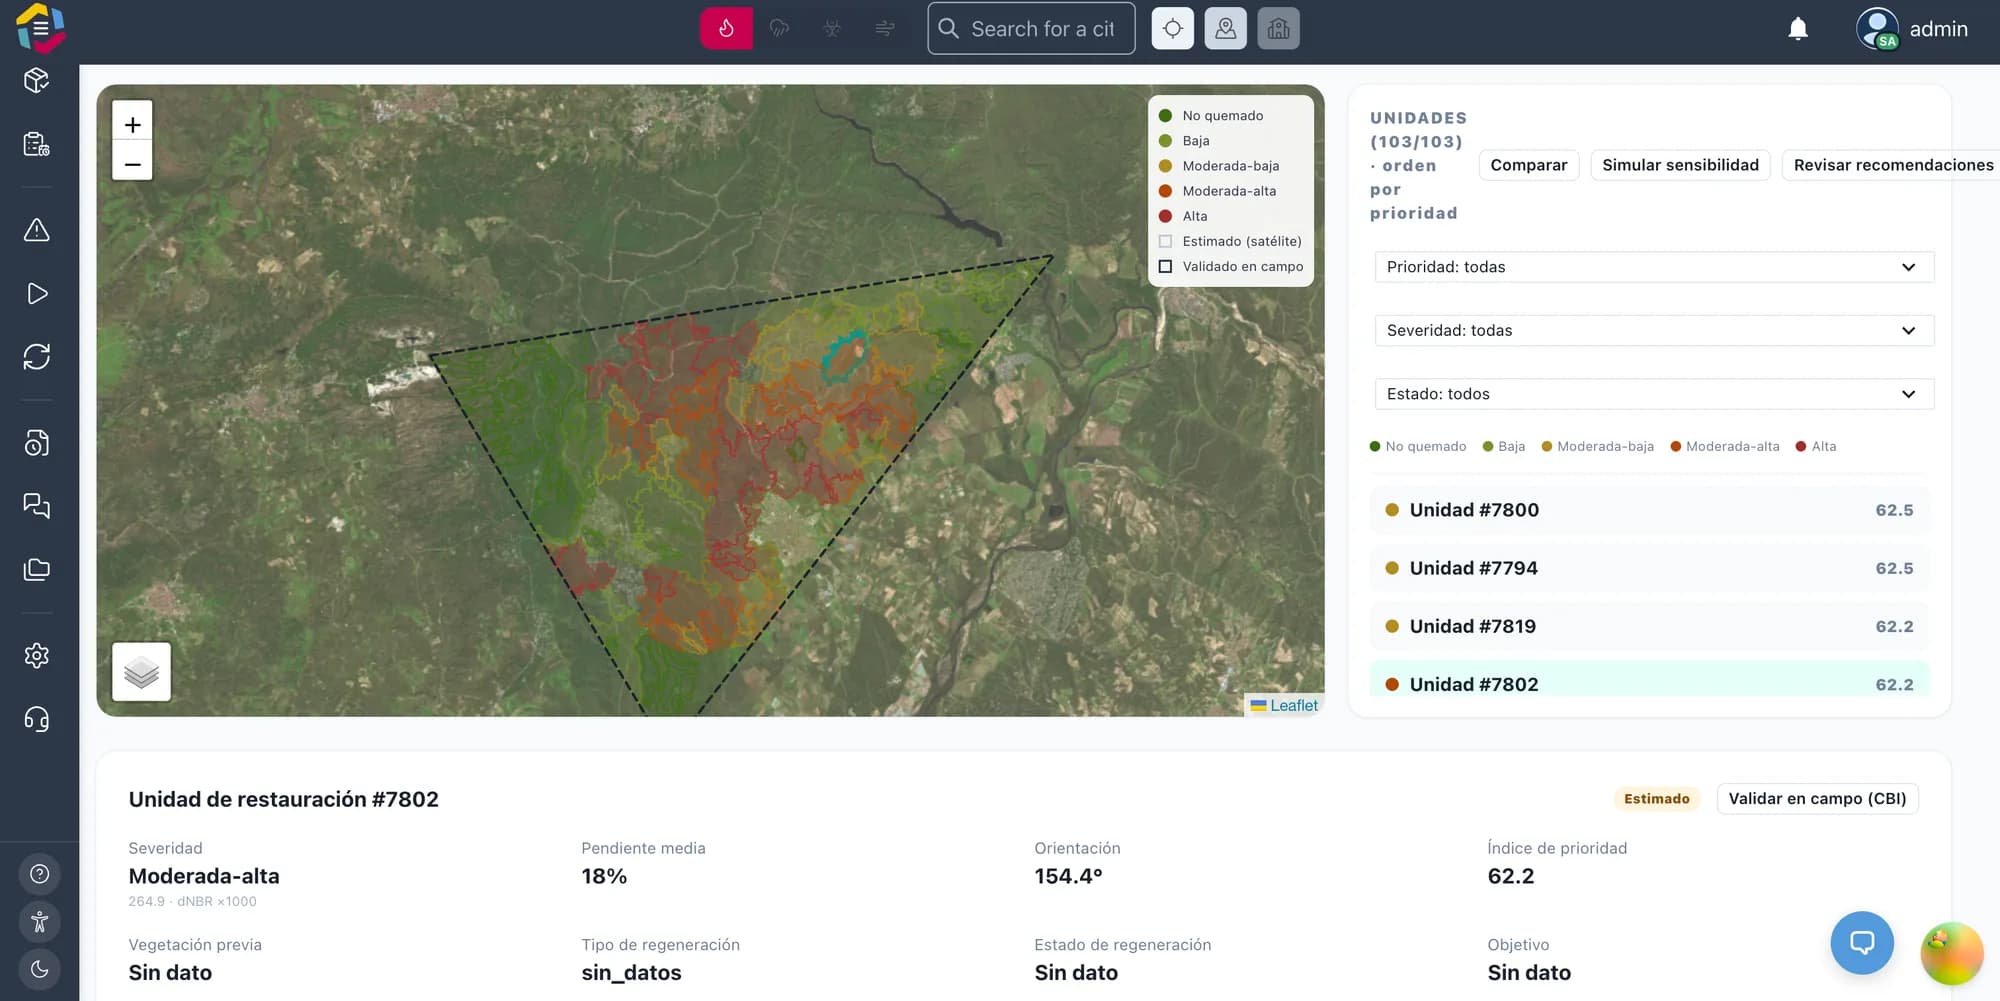This screenshot has width=2000, height=1001.
Task: Open the help question mark icon
Action: pos(40,874)
